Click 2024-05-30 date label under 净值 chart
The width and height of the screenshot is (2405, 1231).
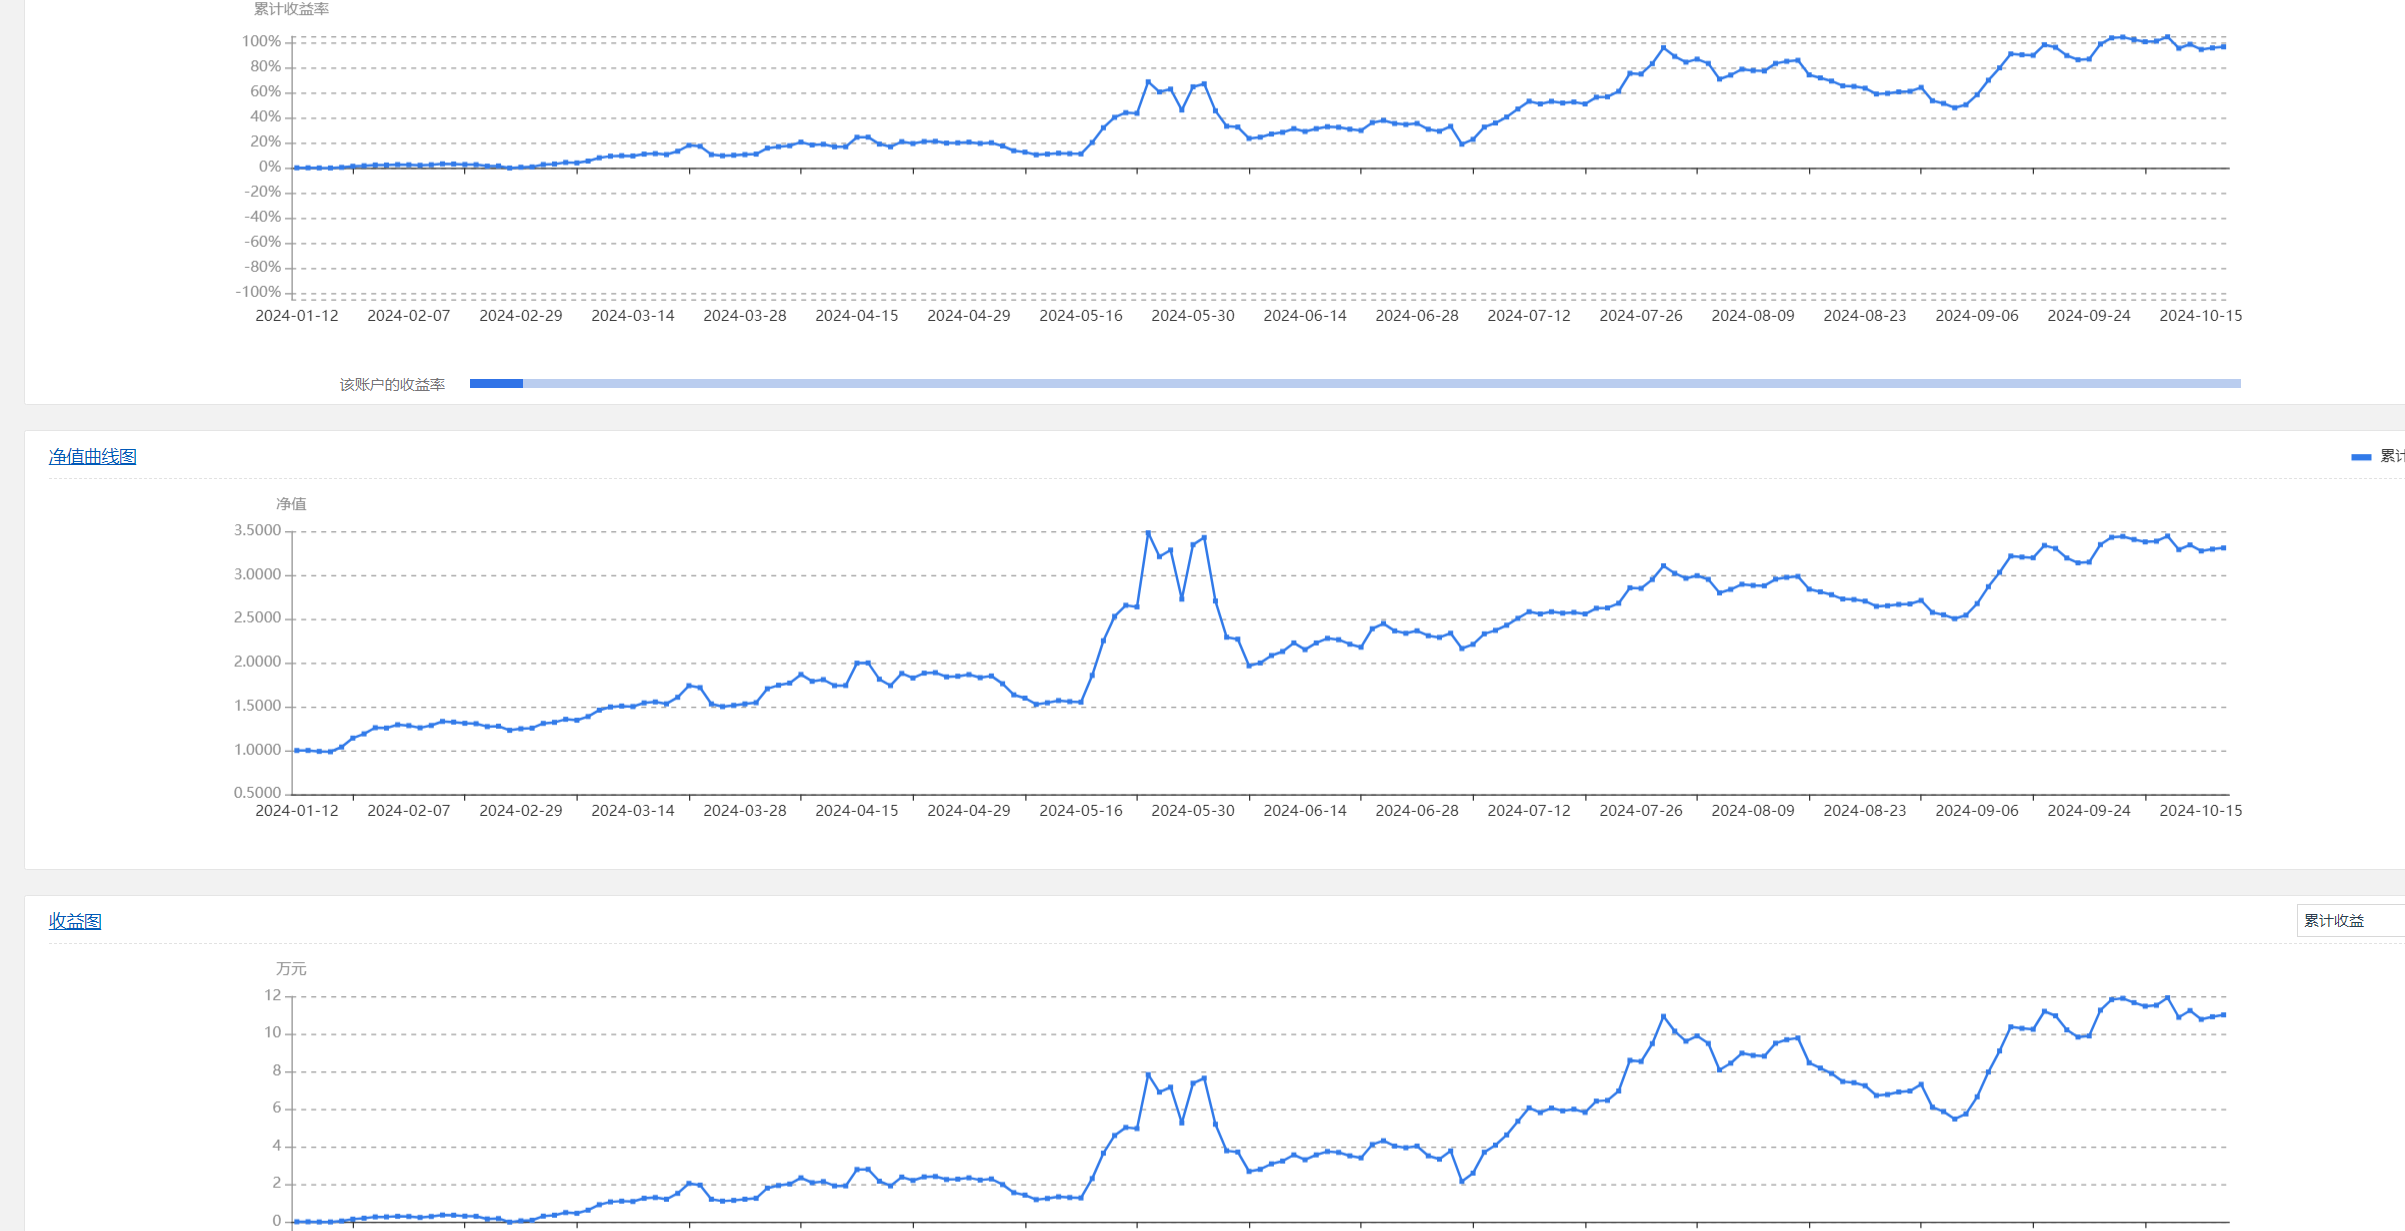[1192, 811]
